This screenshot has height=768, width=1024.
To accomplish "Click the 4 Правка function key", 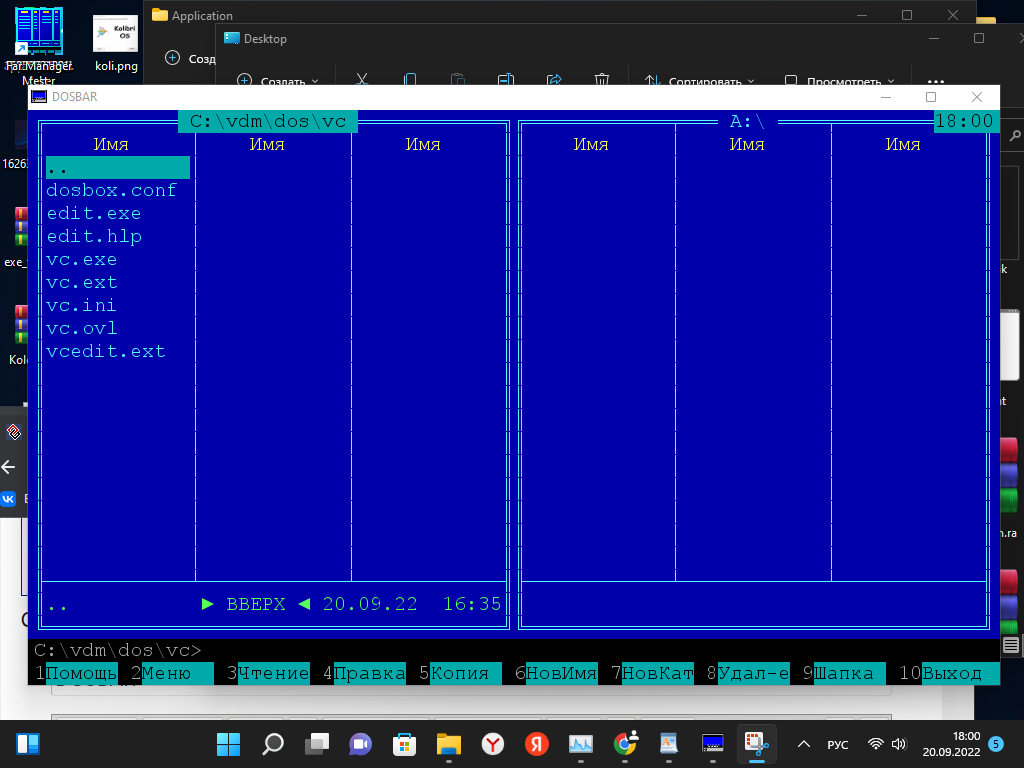I will click(364, 673).
